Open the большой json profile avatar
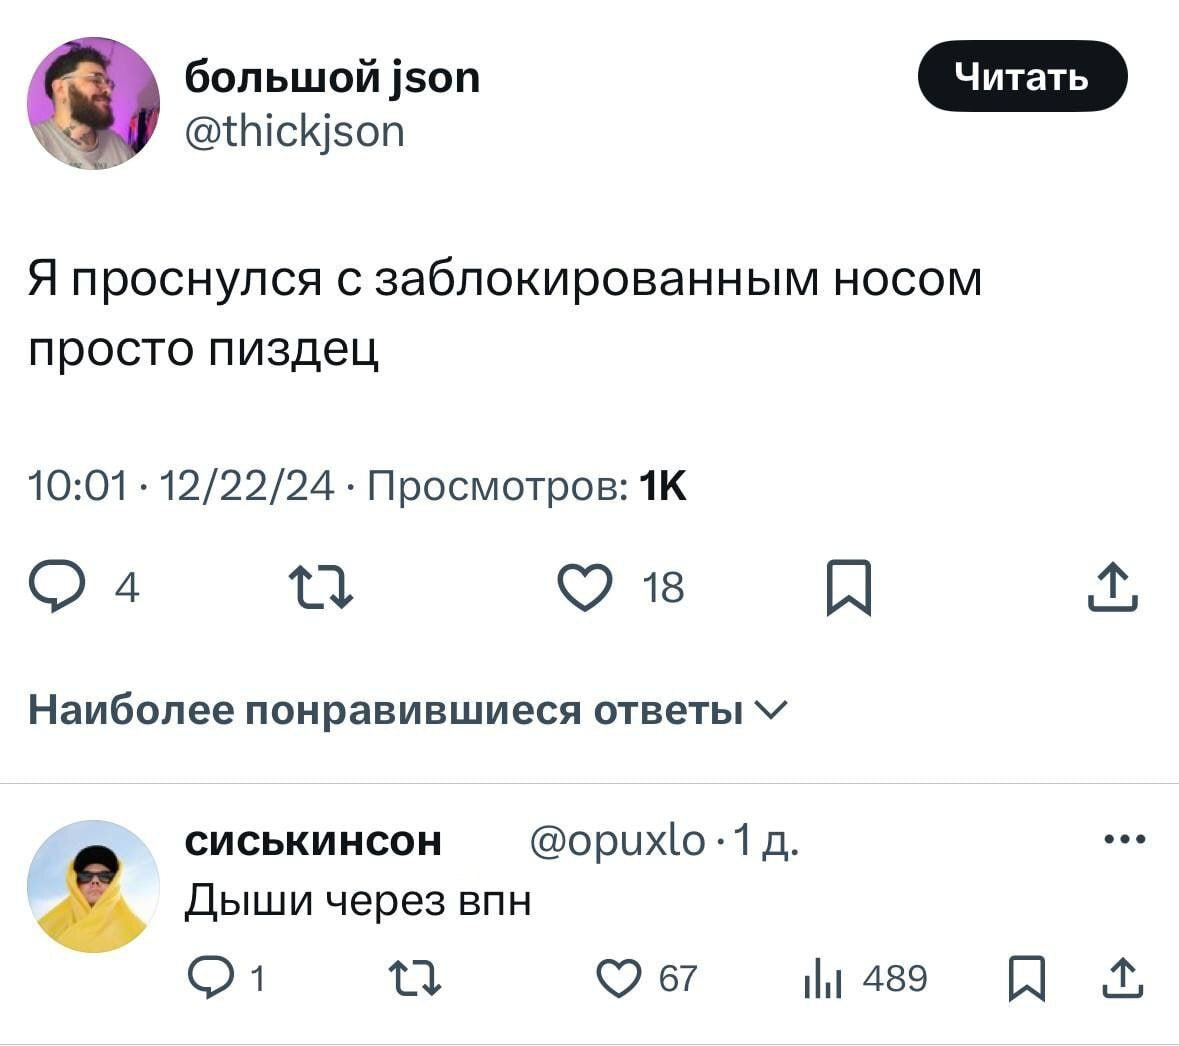 tap(92, 103)
